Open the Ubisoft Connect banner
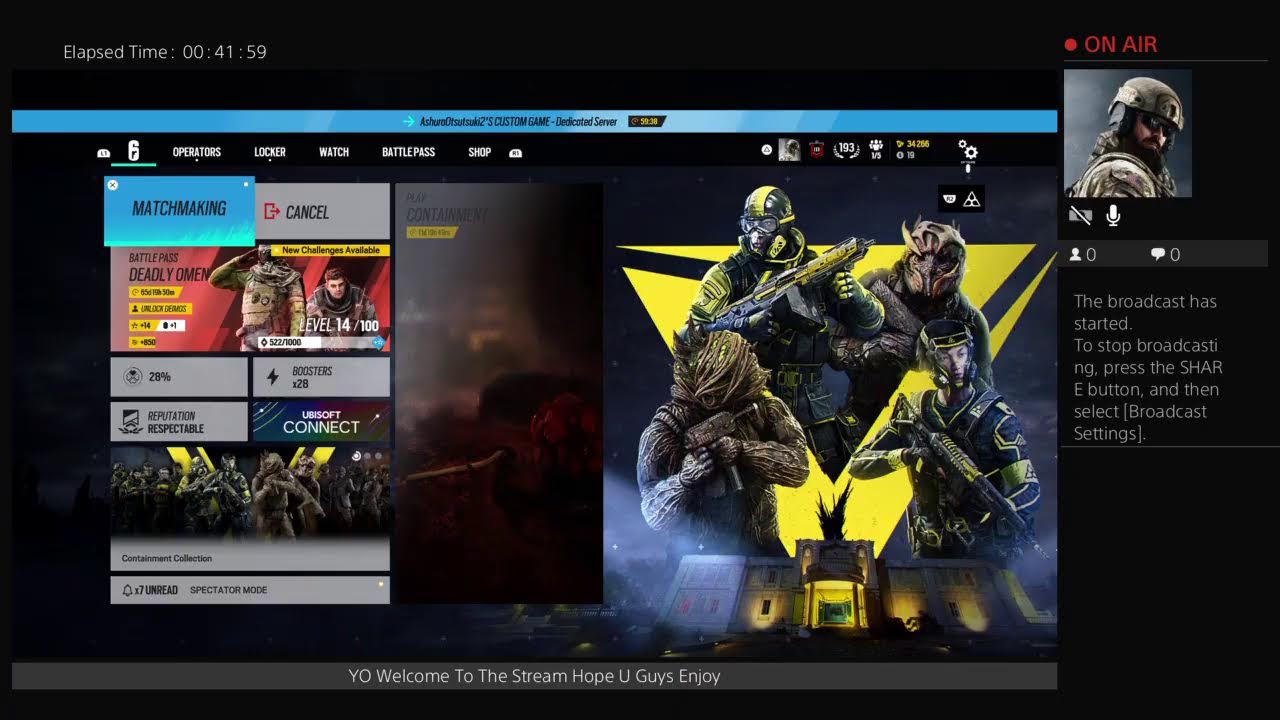 [321, 422]
